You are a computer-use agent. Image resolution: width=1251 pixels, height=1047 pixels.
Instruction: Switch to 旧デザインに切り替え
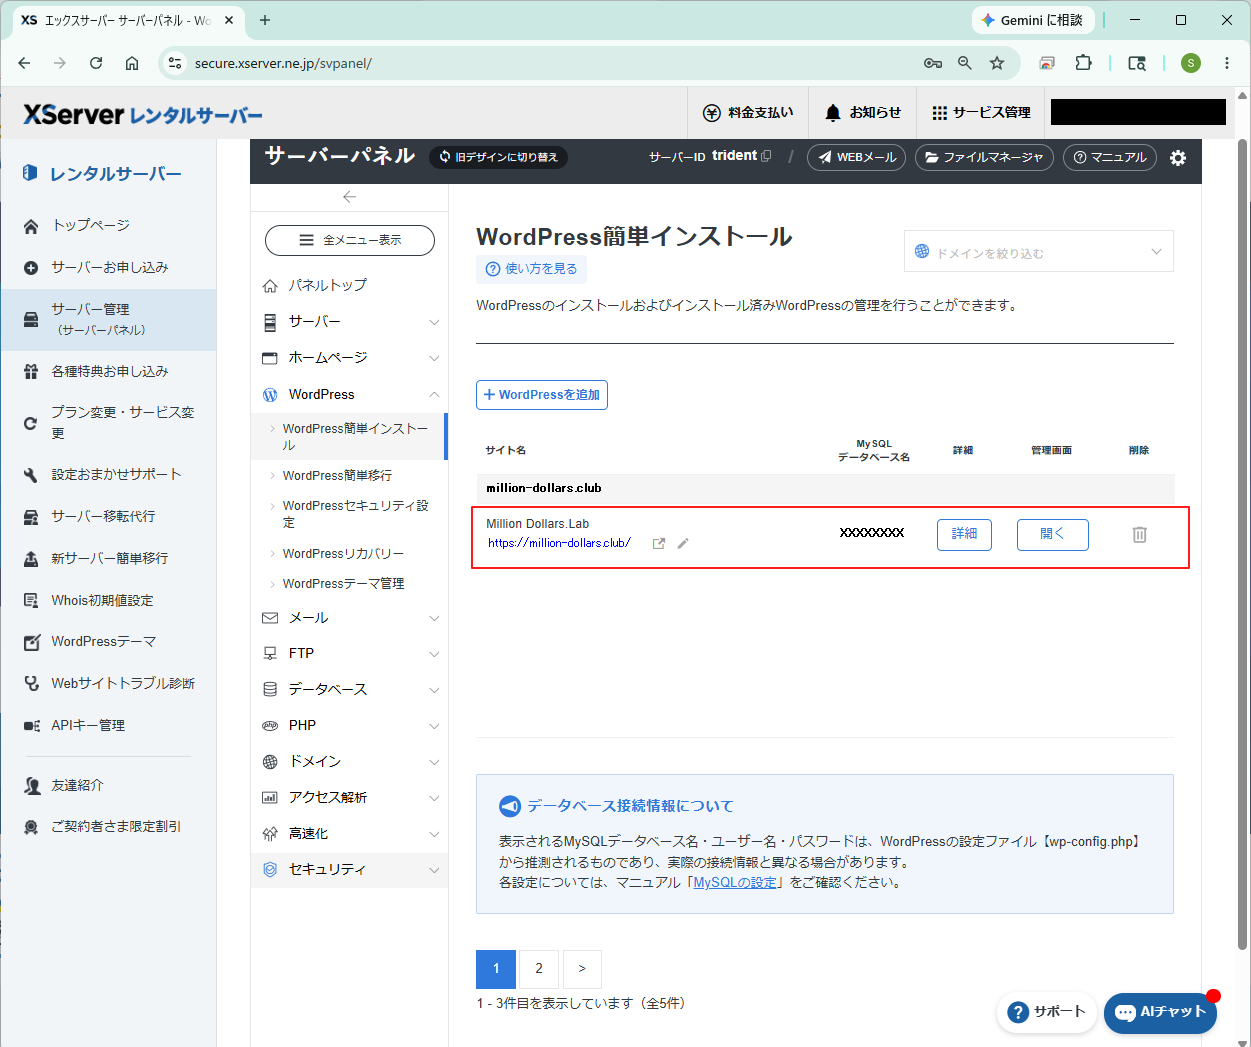point(498,157)
